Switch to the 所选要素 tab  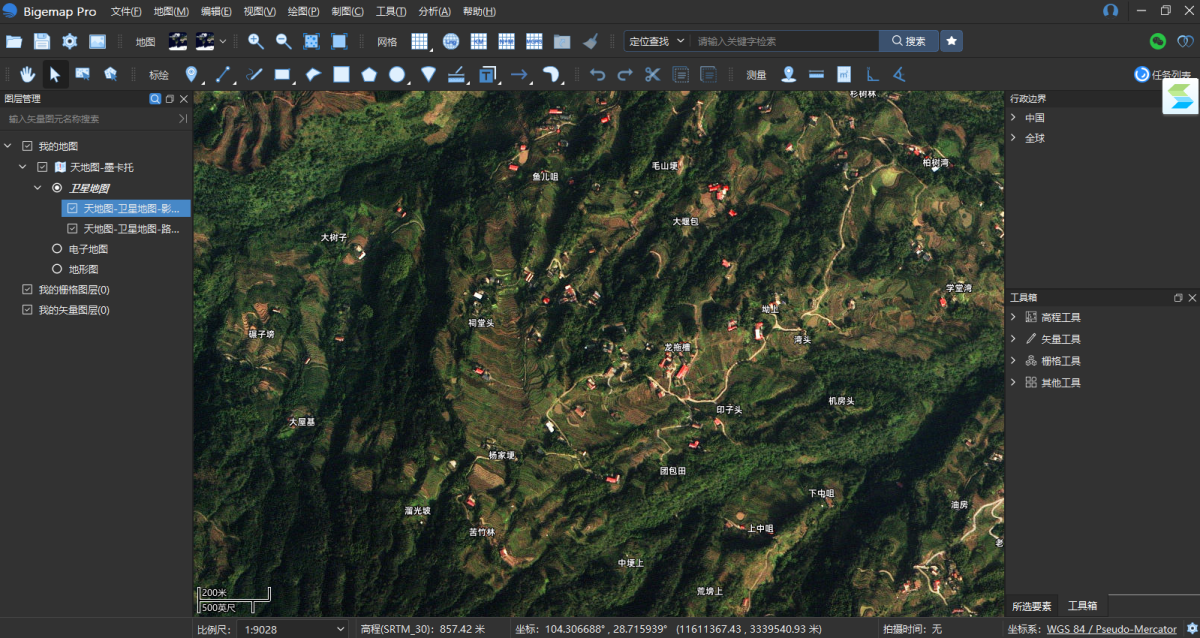click(1031, 606)
